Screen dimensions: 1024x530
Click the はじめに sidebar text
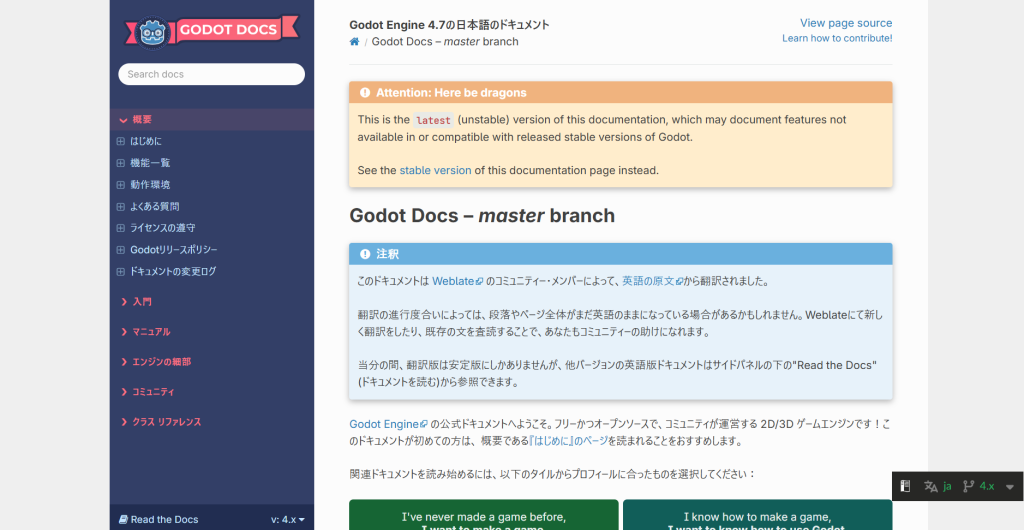[x=146, y=141]
